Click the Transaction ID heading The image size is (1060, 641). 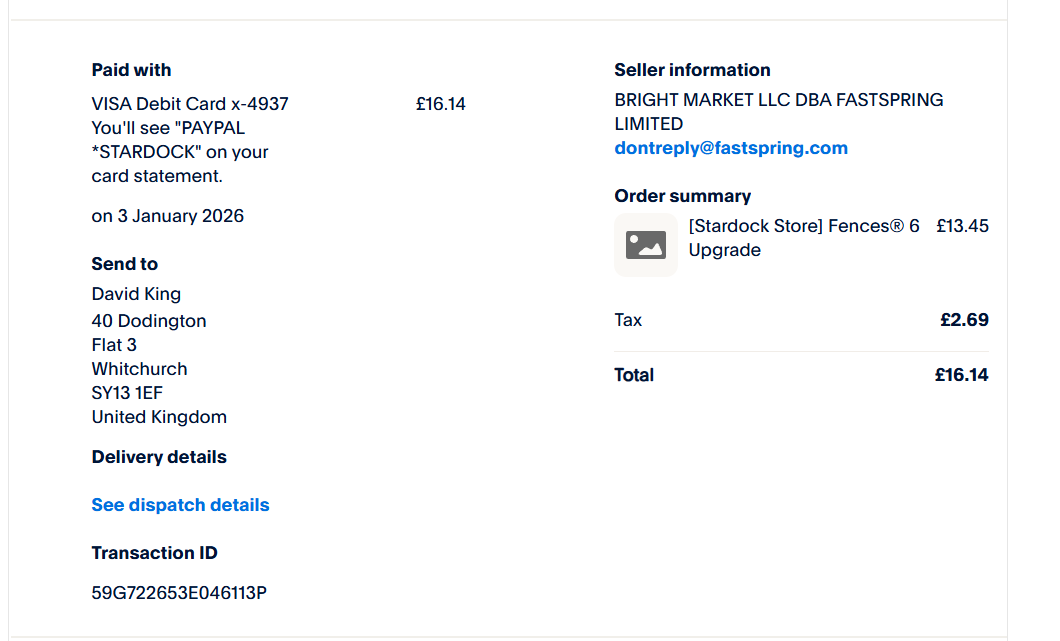[154, 553]
